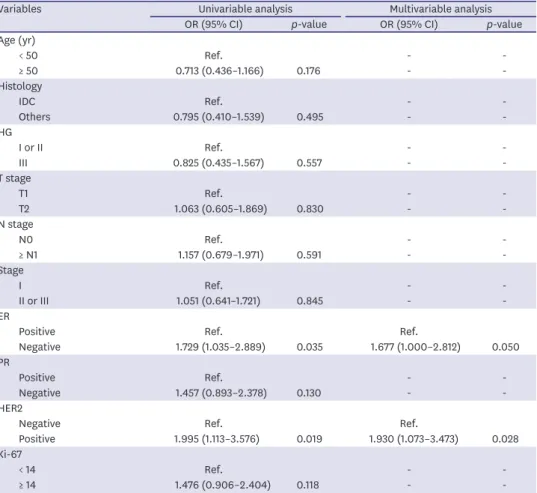Click the '0.713 (0.436–1.166)' cell
The image size is (537, 493).
[220, 71]
